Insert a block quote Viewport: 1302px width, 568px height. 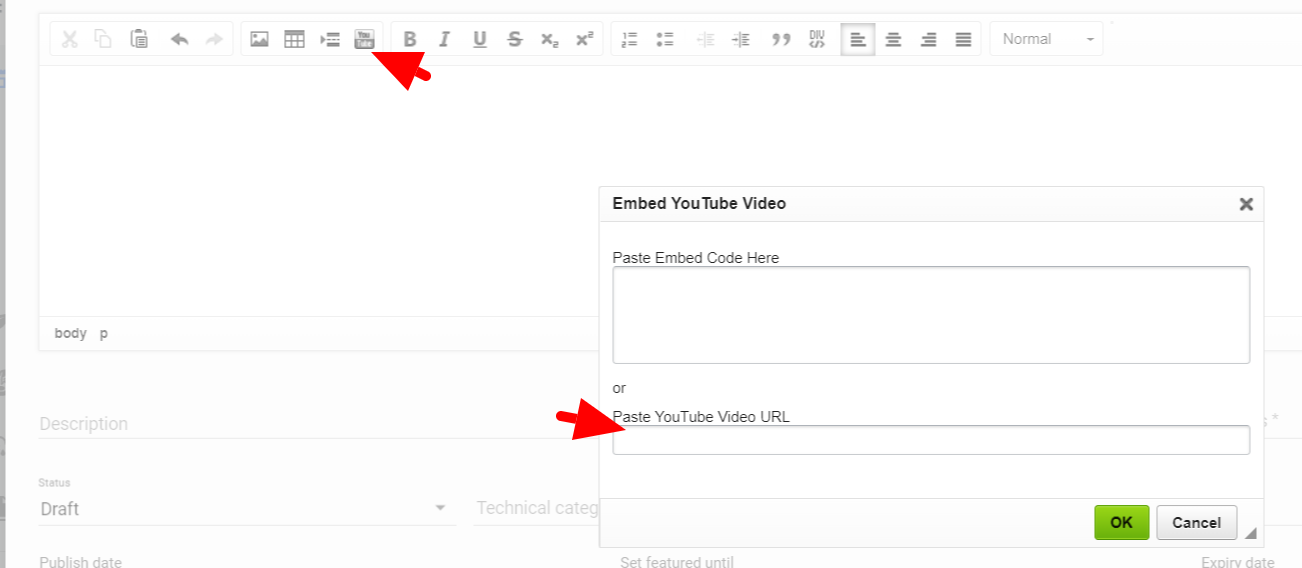[782, 39]
